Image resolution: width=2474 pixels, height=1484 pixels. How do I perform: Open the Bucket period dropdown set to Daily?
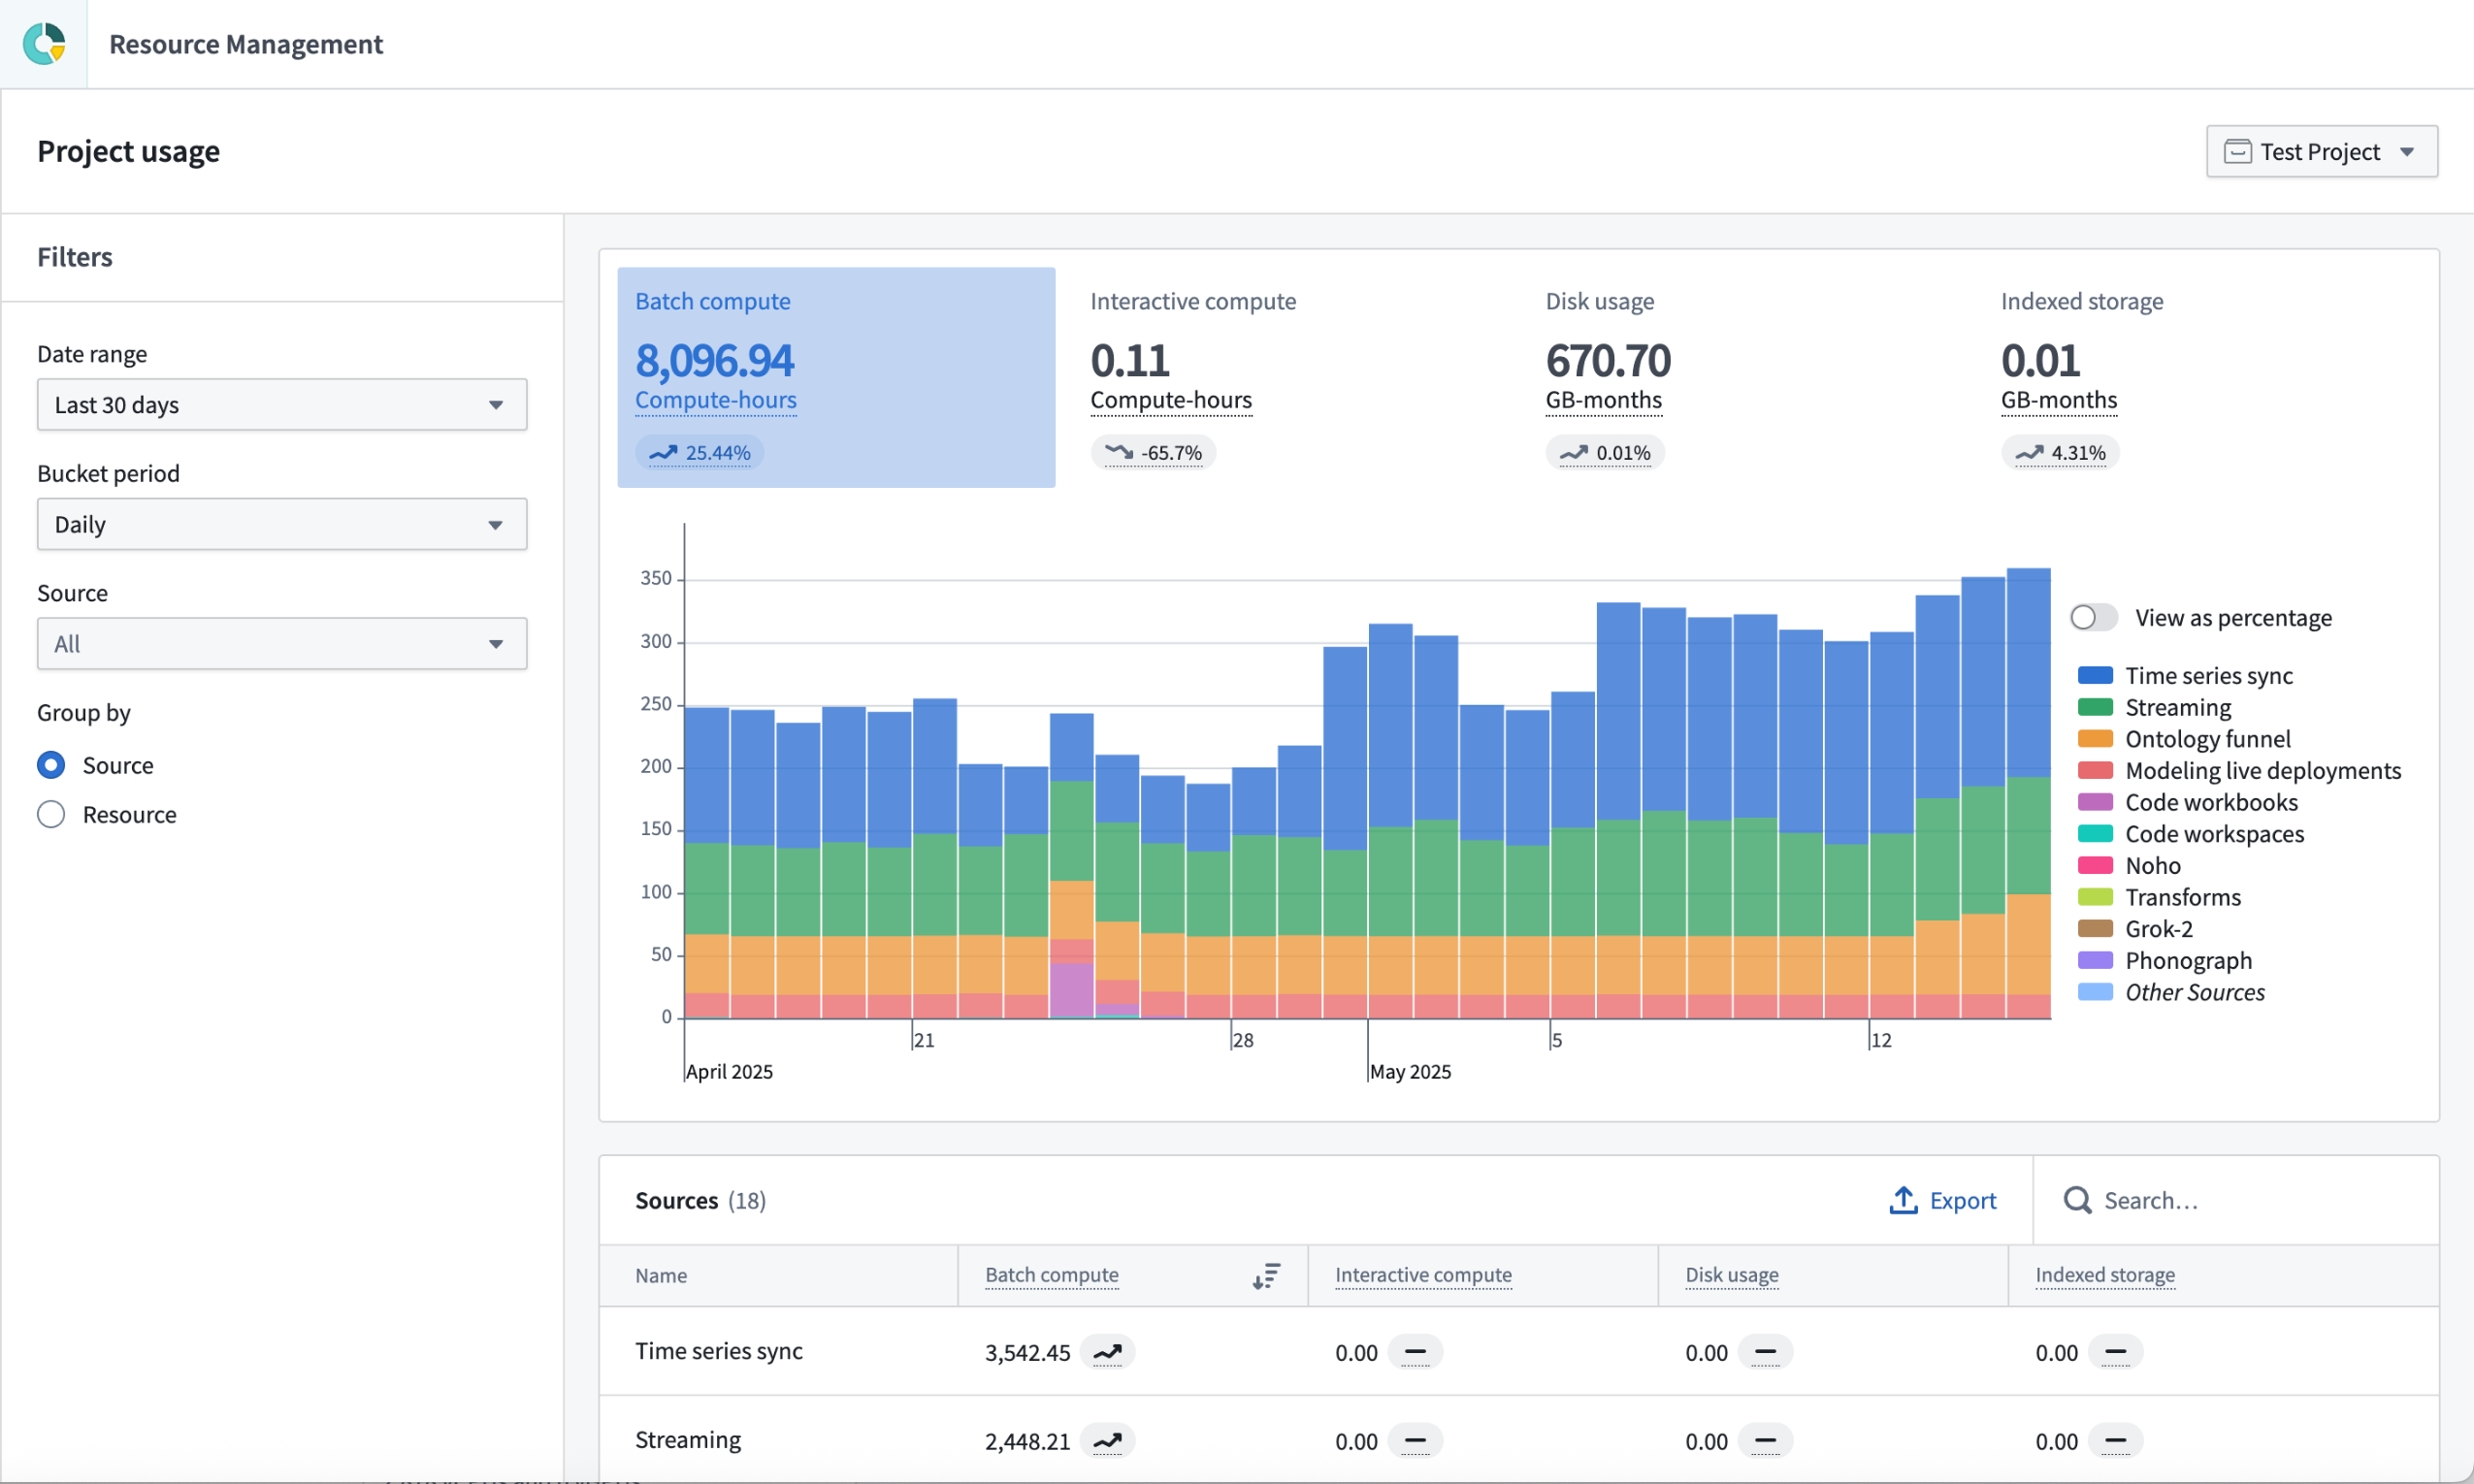click(281, 523)
